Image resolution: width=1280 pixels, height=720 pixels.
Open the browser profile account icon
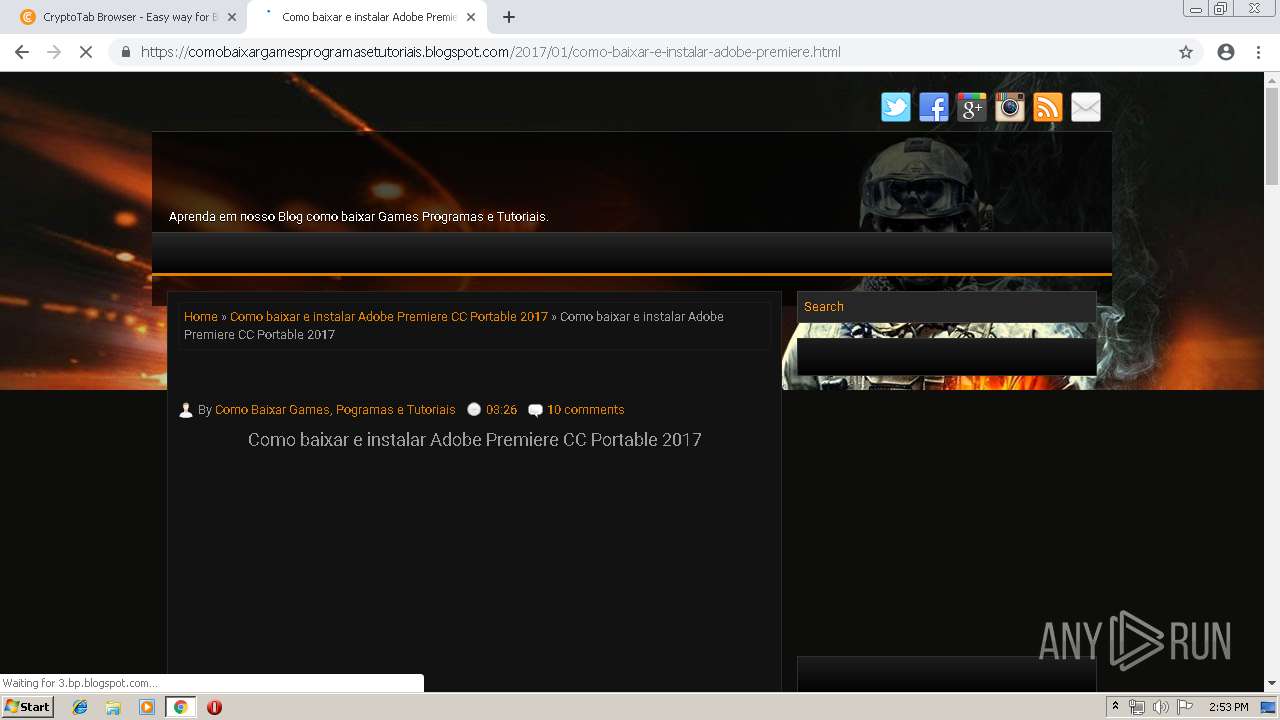click(x=1226, y=52)
